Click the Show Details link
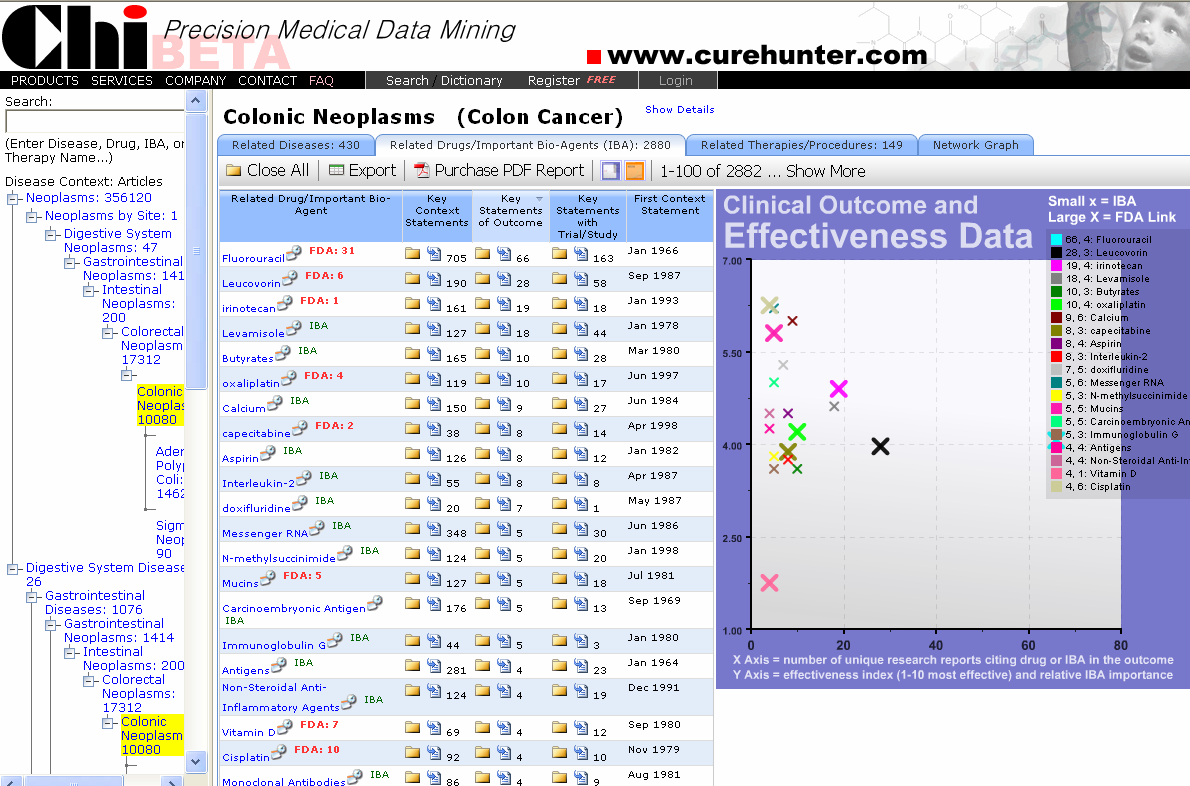1190x786 pixels. click(x=679, y=109)
